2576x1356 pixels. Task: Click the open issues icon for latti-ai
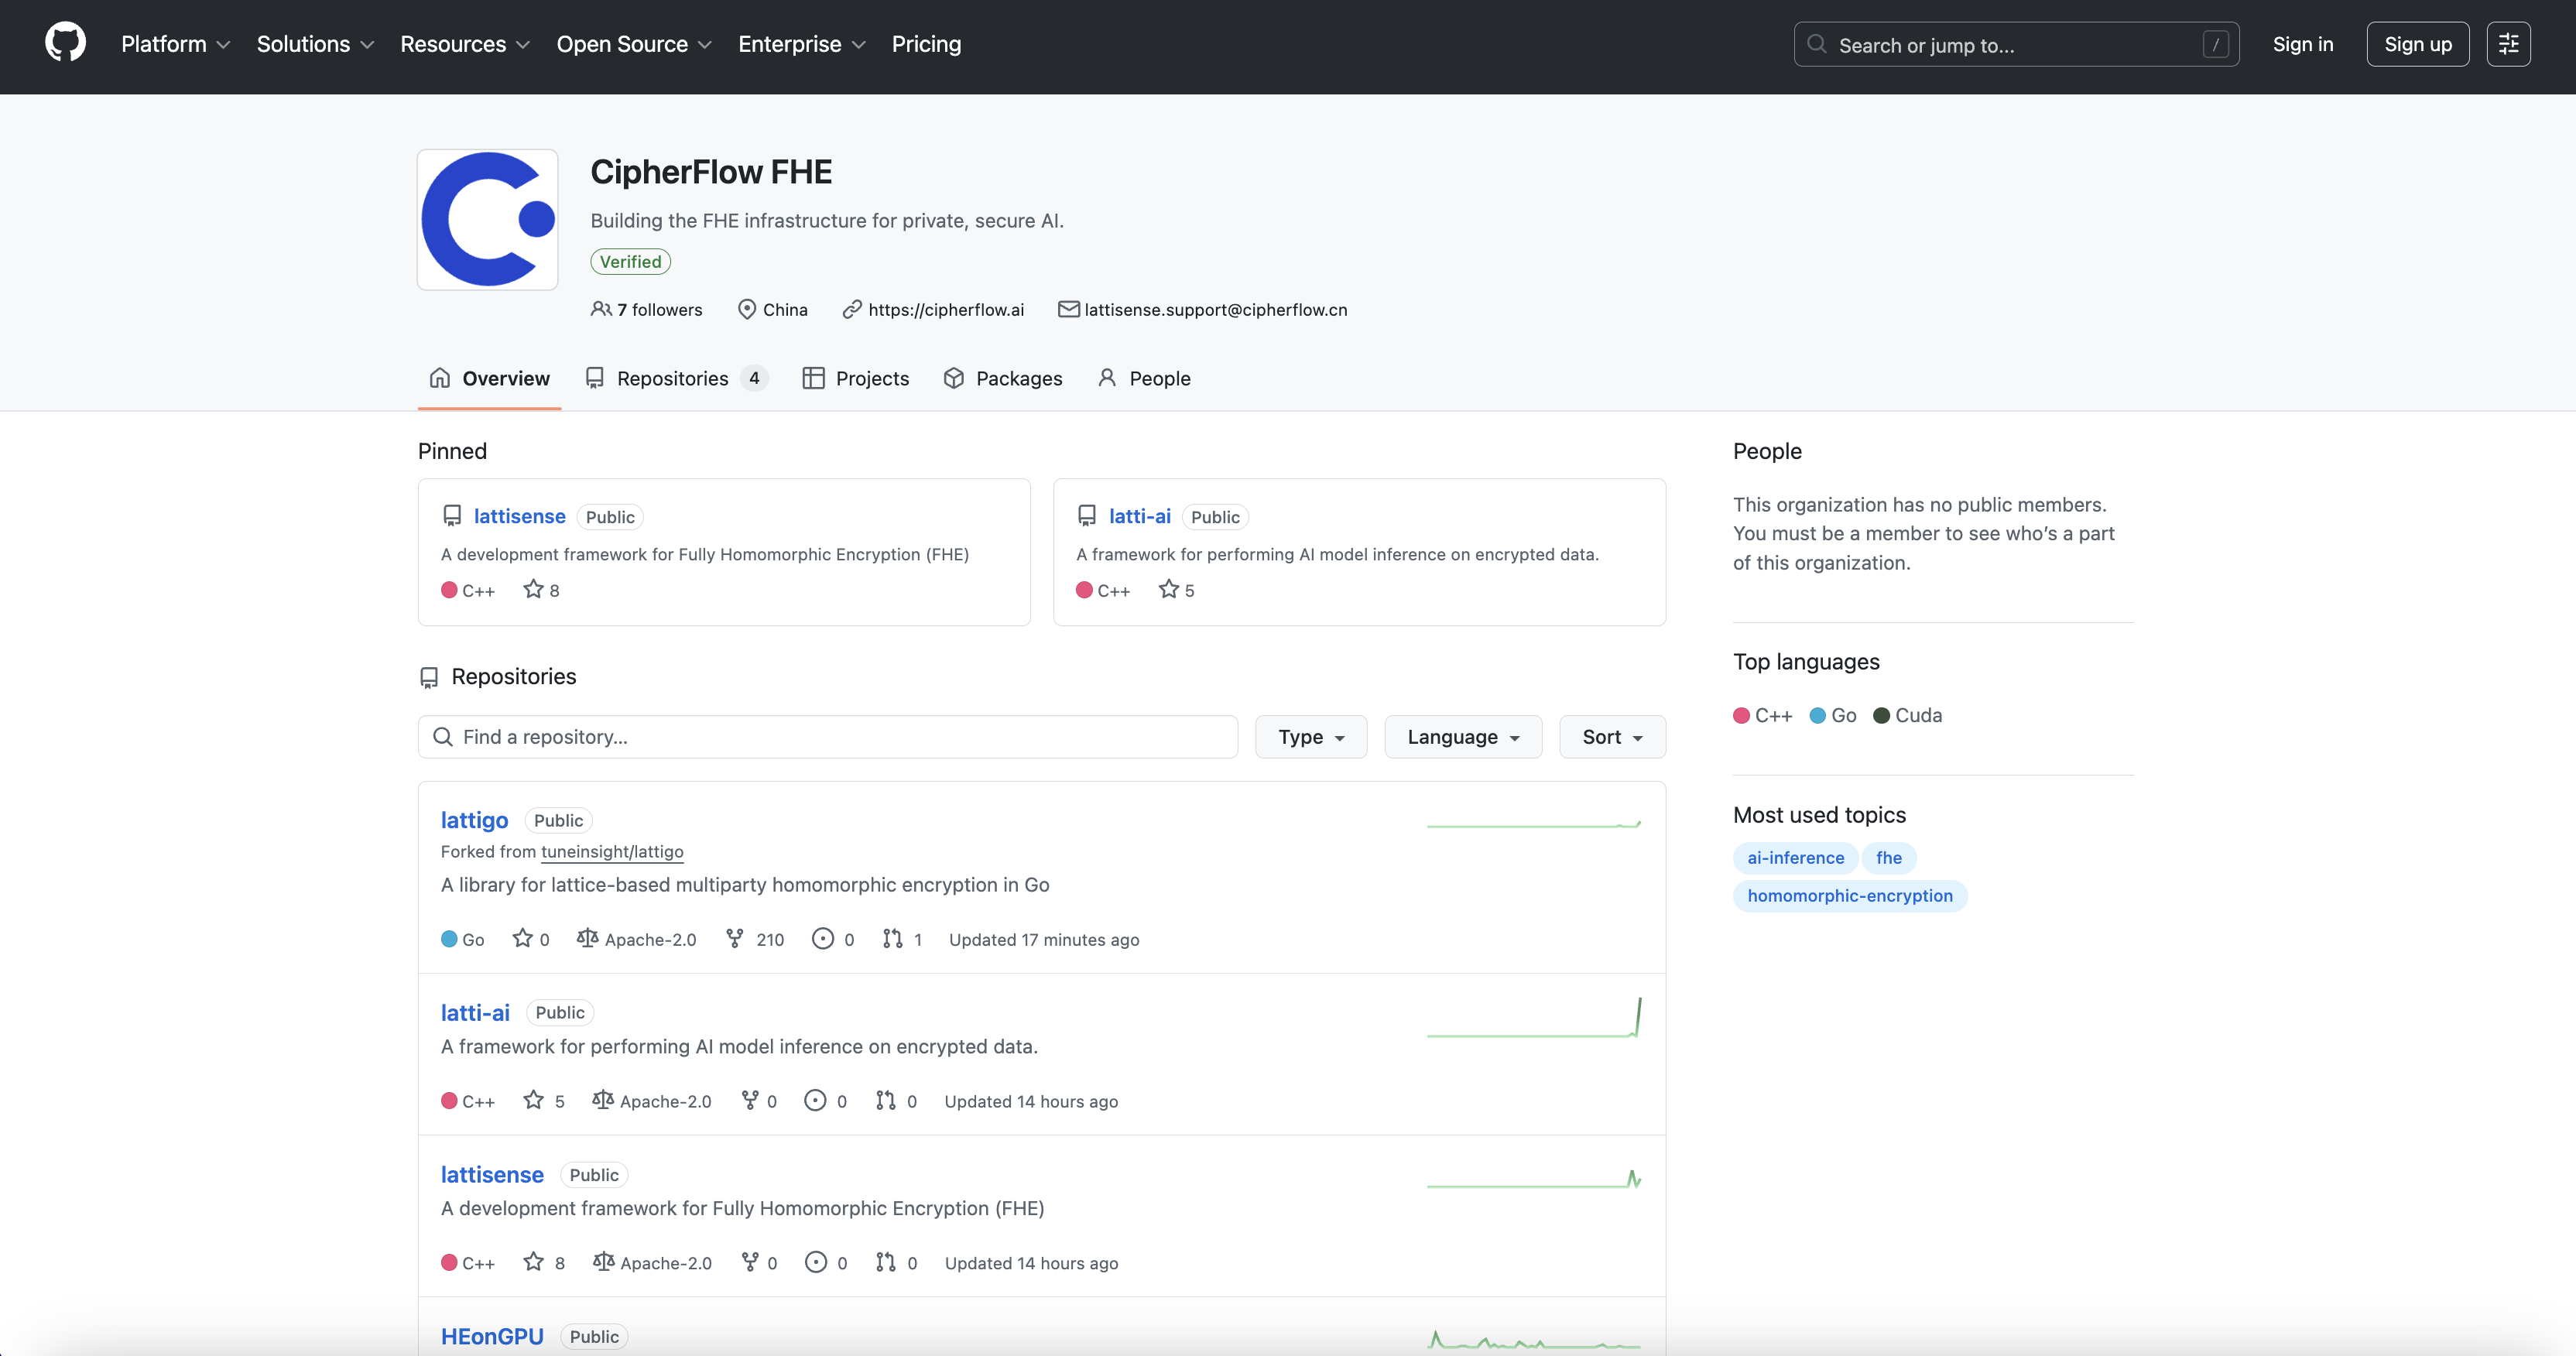coord(815,1100)
